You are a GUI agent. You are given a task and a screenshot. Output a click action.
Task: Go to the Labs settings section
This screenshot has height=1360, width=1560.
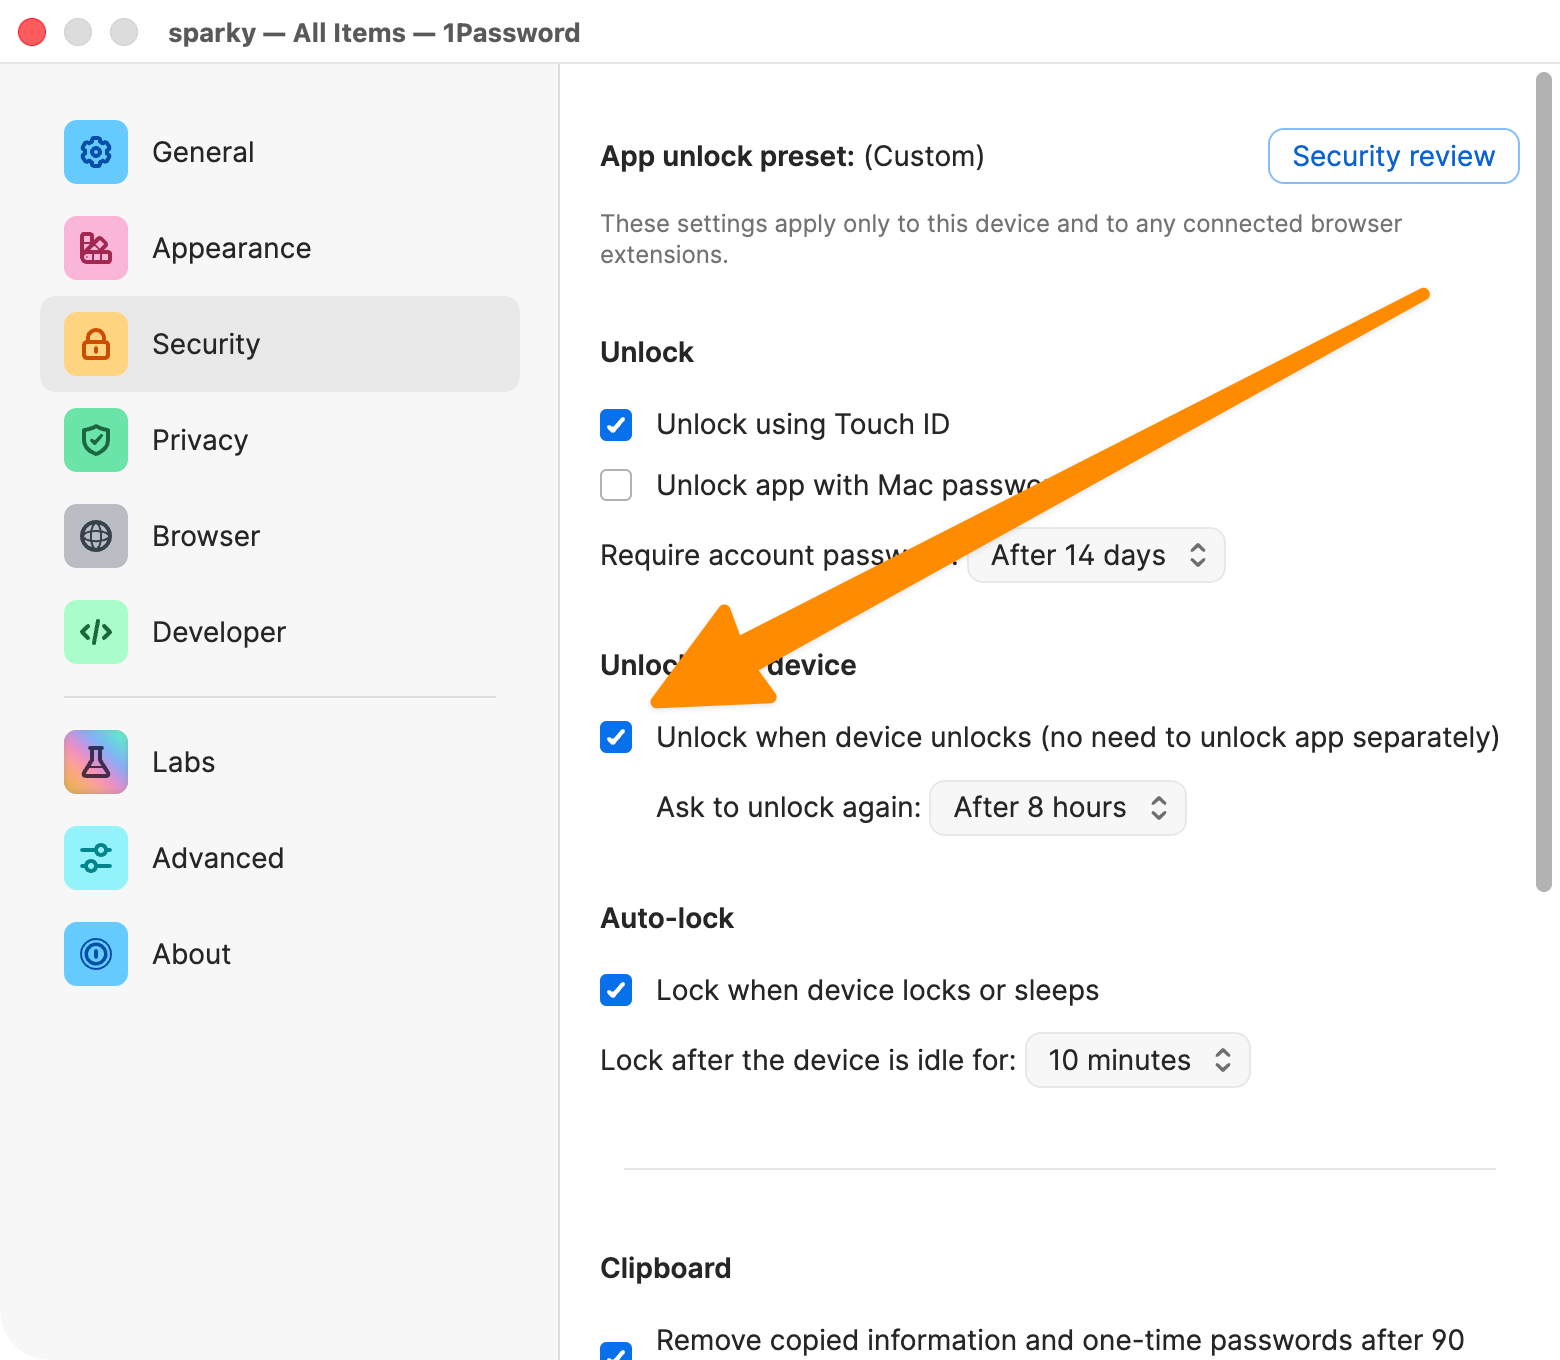tap(183, 761)
